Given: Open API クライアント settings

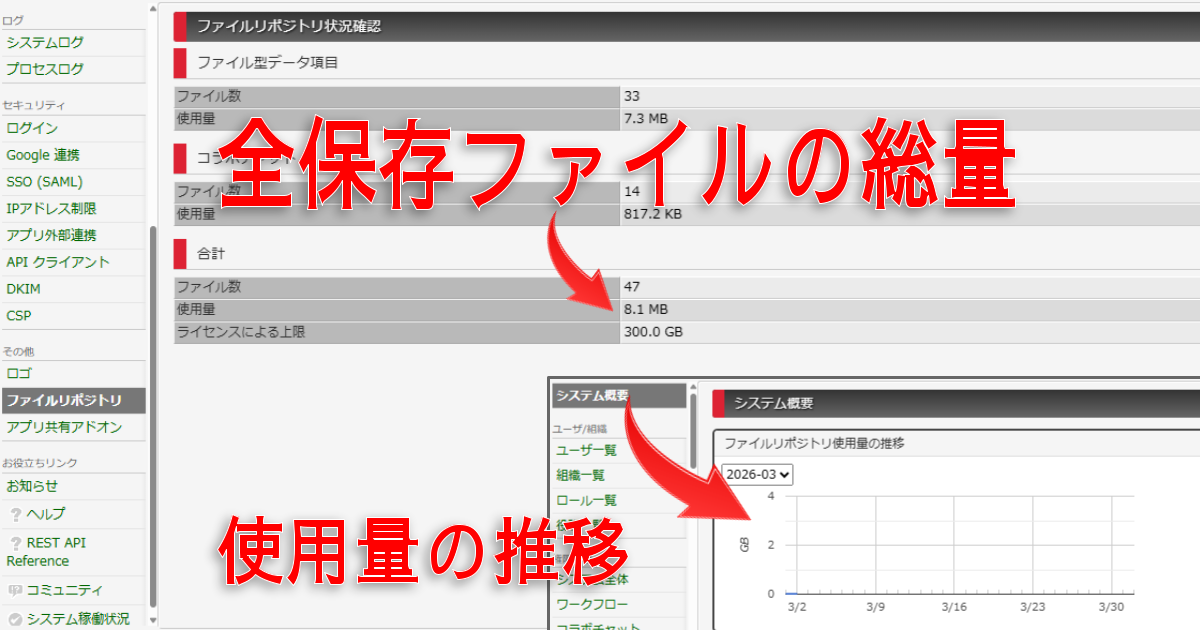Looking at the screenshot, I should coord(58,262).
